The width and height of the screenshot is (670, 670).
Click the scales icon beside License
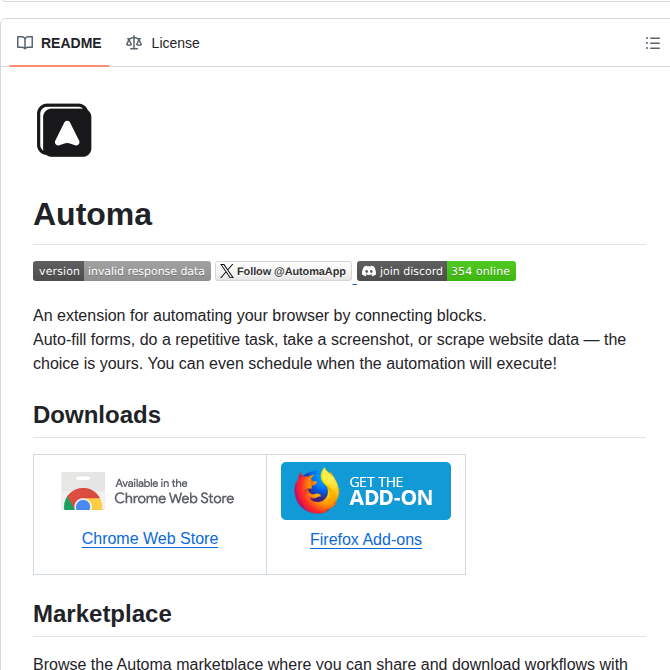[x=134, y=43]
